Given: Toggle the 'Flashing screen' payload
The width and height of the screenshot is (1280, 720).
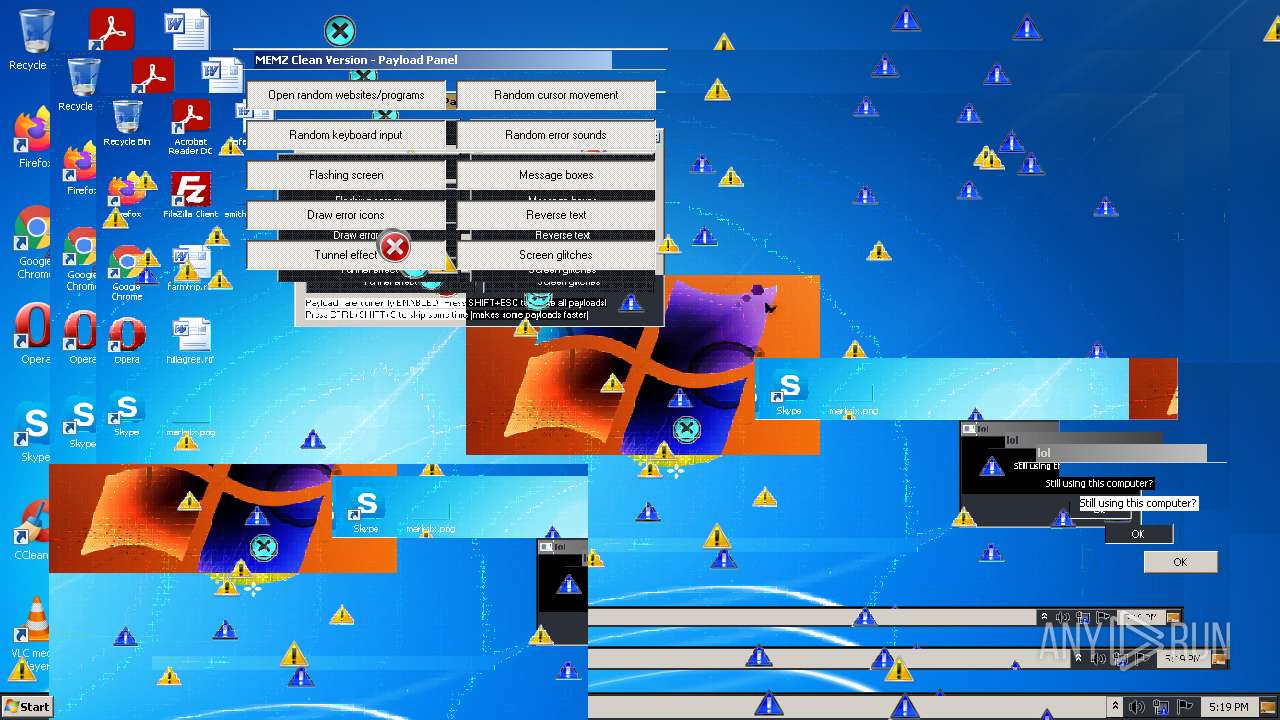Looking at the screenshot, I should click(346, 175).
